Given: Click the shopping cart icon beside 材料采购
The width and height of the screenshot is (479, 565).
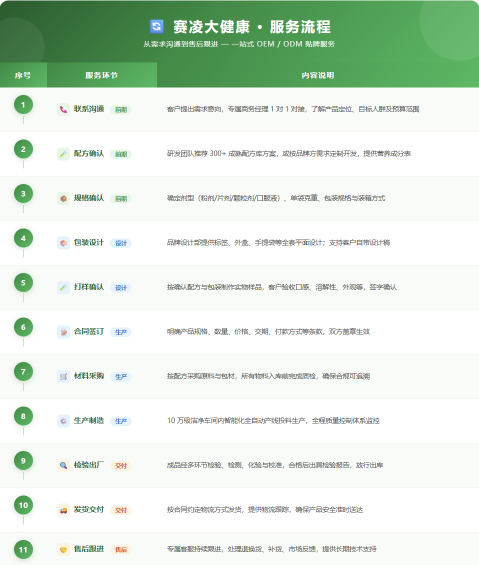Looking at the screenshot, I should [x=63, y=377].
